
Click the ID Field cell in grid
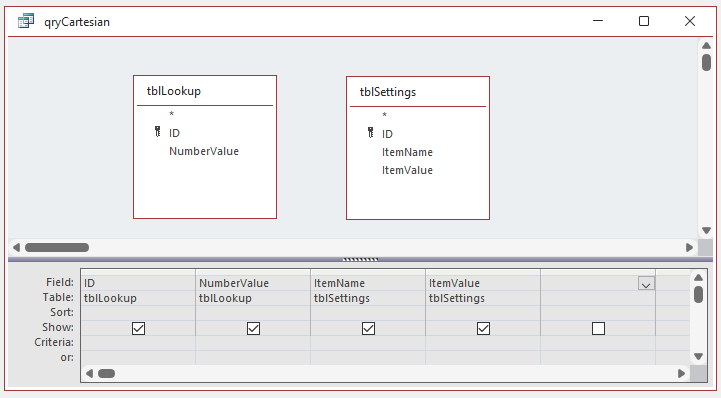pos(138,283)
